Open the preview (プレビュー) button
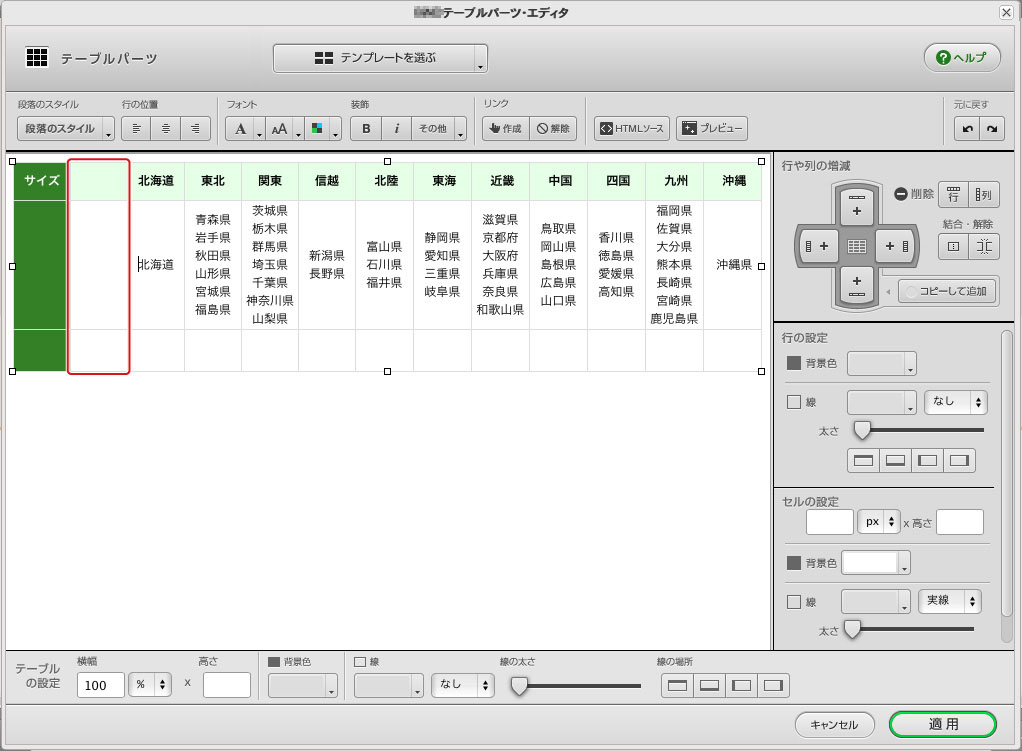This screenshot has width=1022, height=751. coord(712,128)
